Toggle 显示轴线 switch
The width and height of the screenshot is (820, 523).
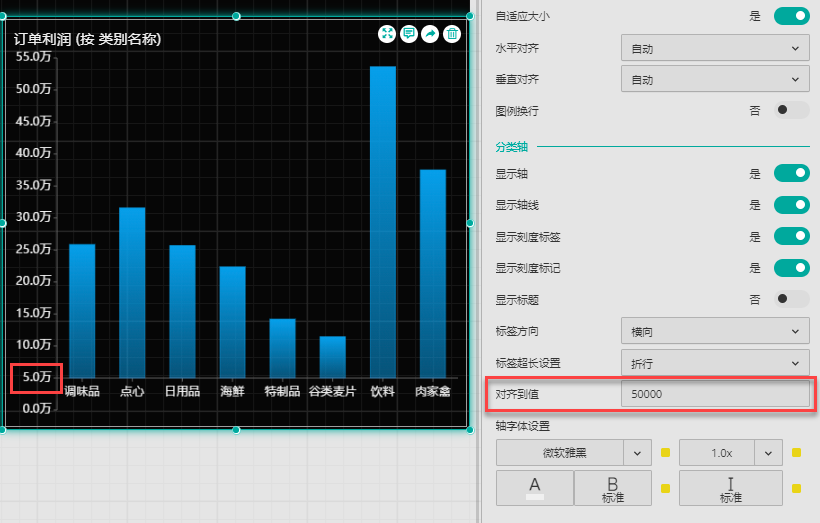click(x=792, y=204)
